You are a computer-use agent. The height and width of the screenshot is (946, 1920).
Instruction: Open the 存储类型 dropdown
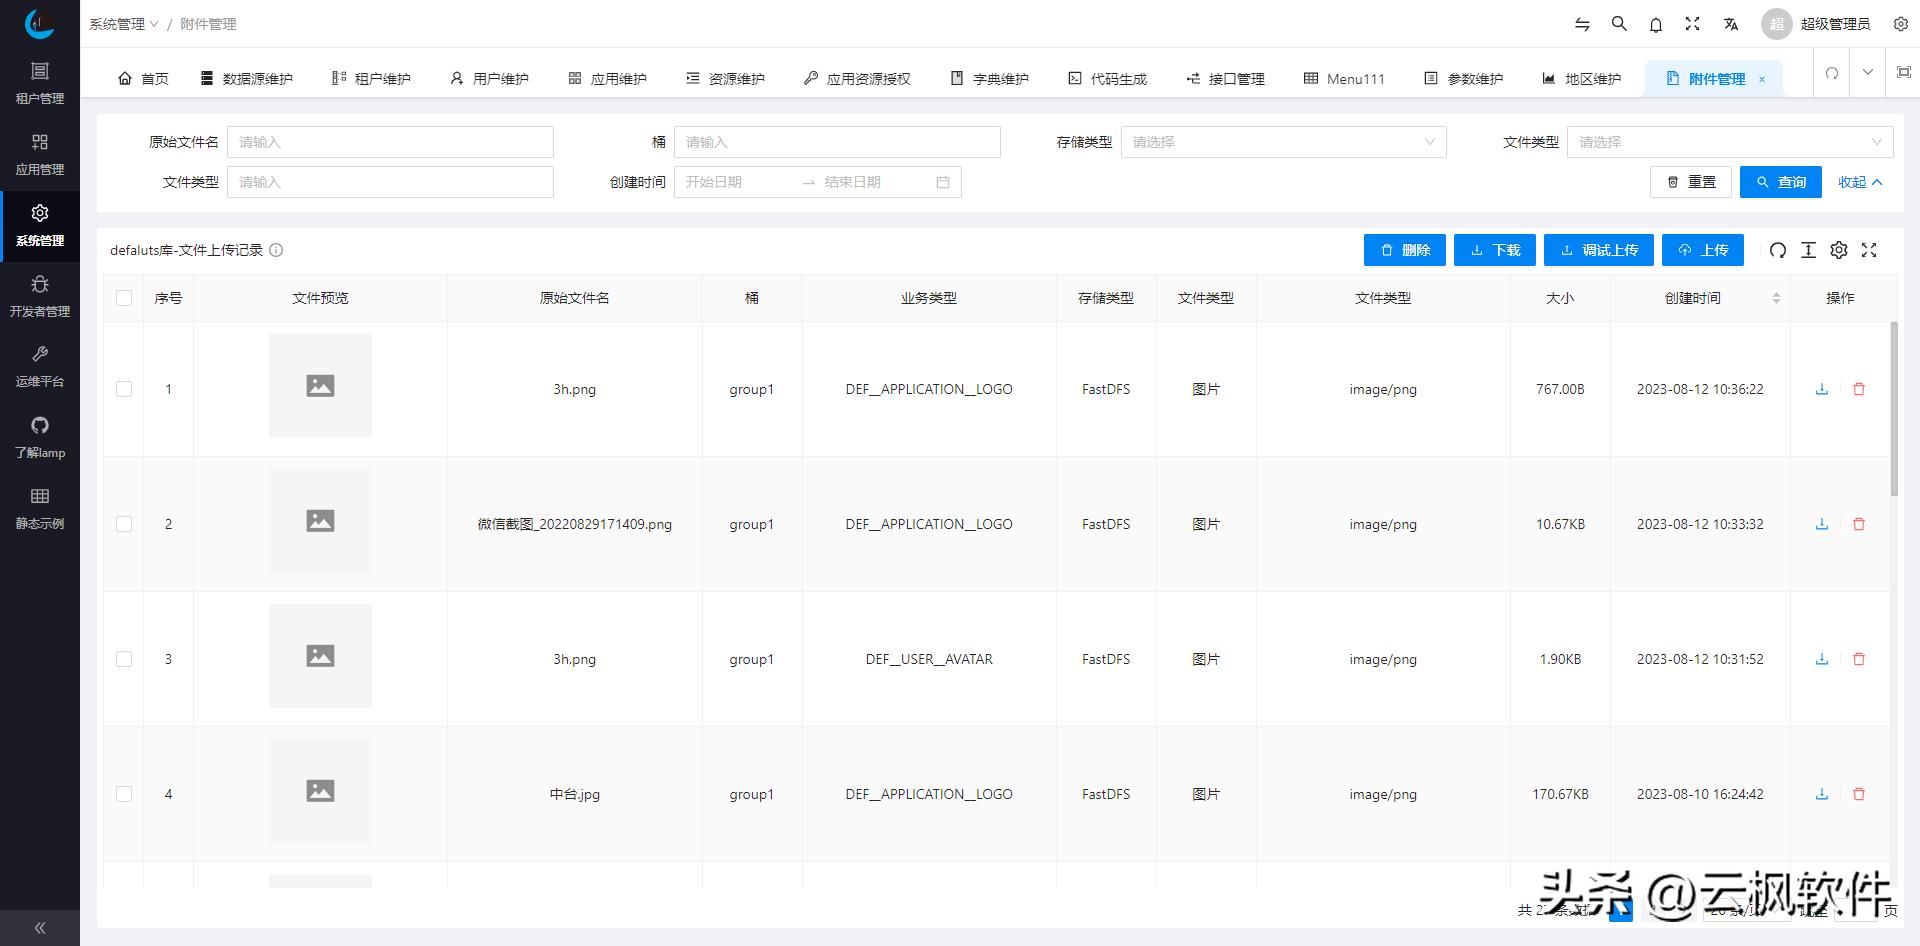(1283, 141)
